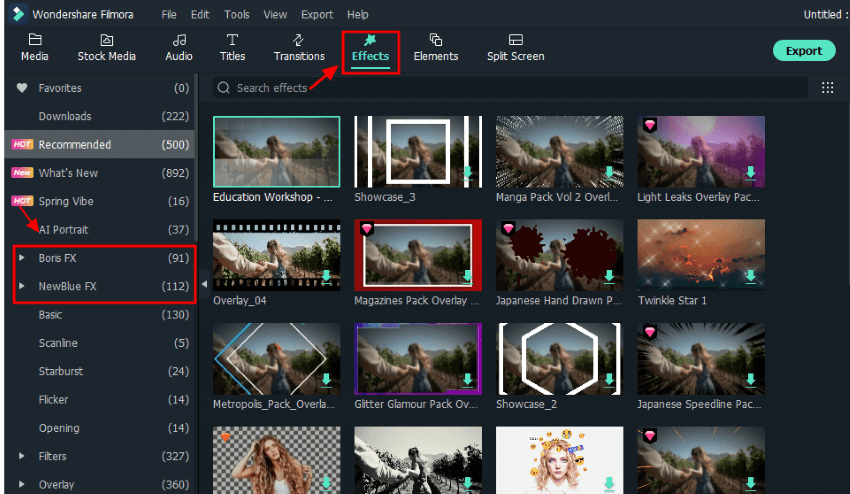The height and width of the screenshot is (494, 850).
Task: Select the Effects tab
Action: [x=370, y=49]
